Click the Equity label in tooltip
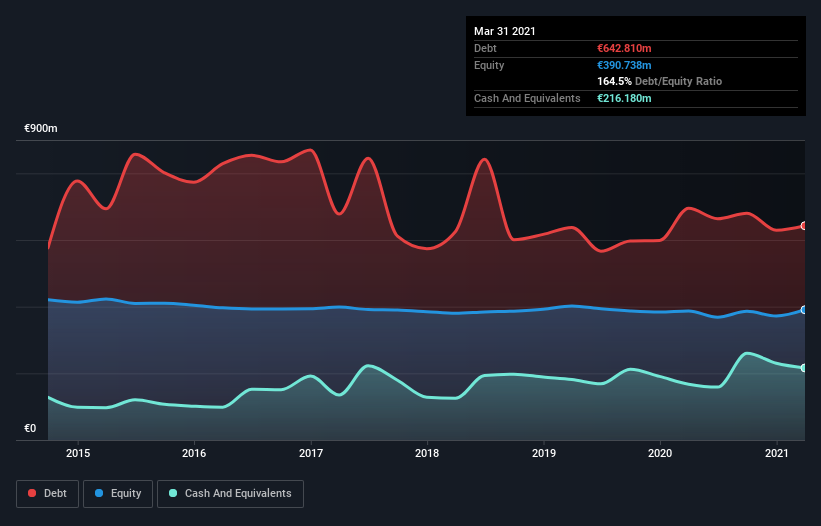The image size is (821, 526). pyautogui.click(x=489, y=65)
